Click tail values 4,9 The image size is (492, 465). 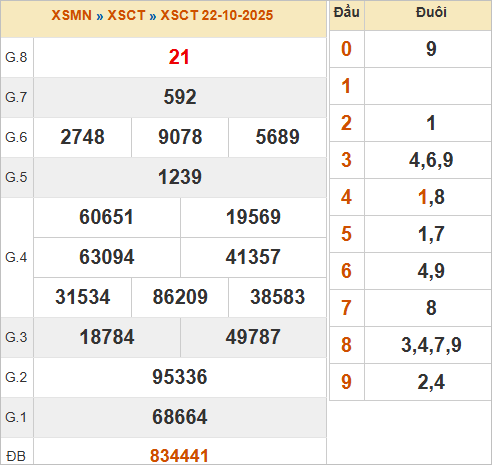(431, 271)
